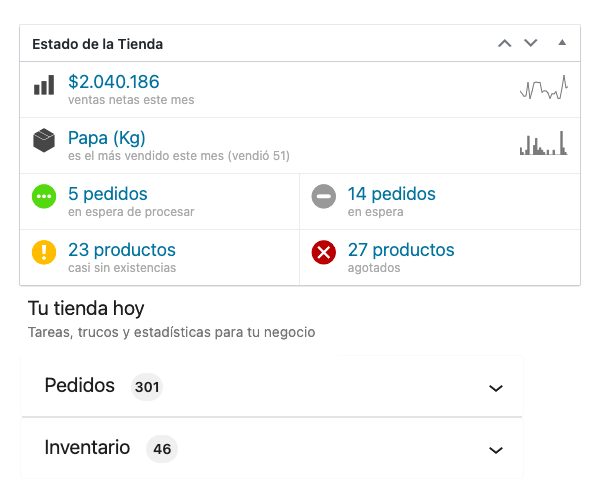600x500 pixels.
Task: Click the yellow low stock warning icon
Action: pyautogui.click(x=43, y=253)
